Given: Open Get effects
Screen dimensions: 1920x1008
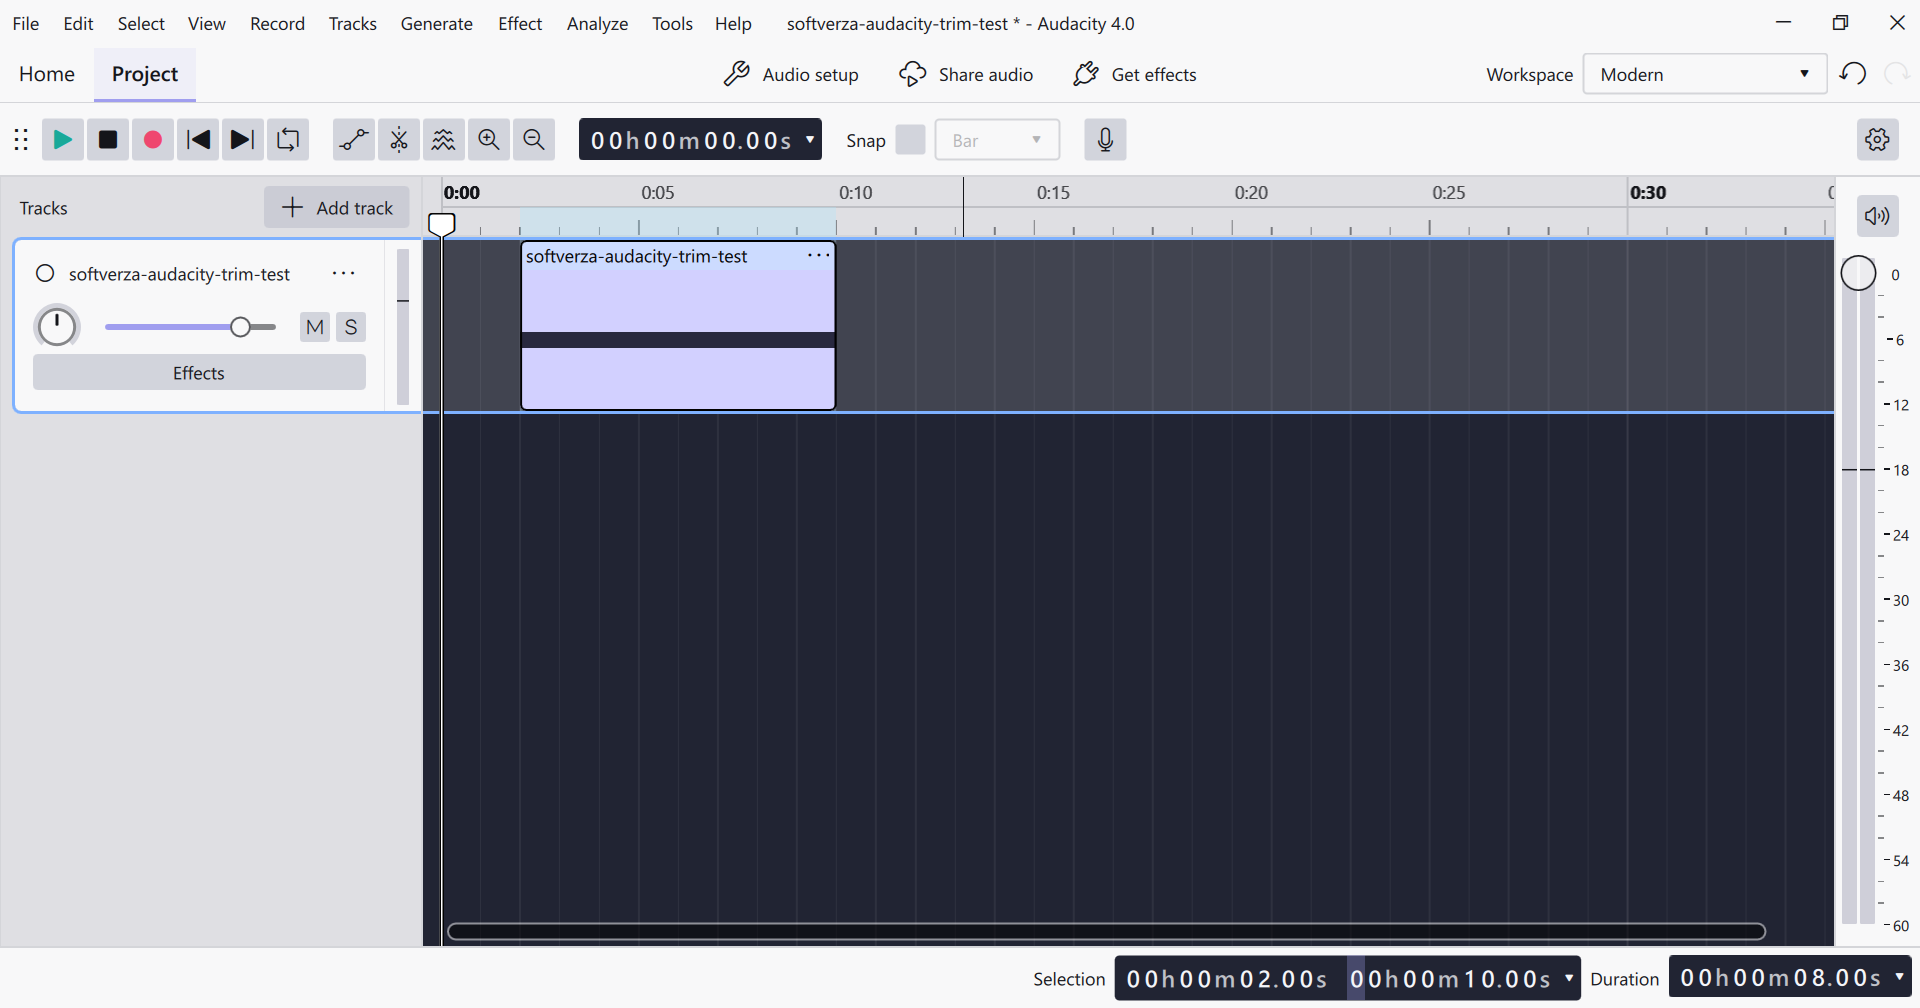Looking at the screenshot, I should [x=1134, y=74].
